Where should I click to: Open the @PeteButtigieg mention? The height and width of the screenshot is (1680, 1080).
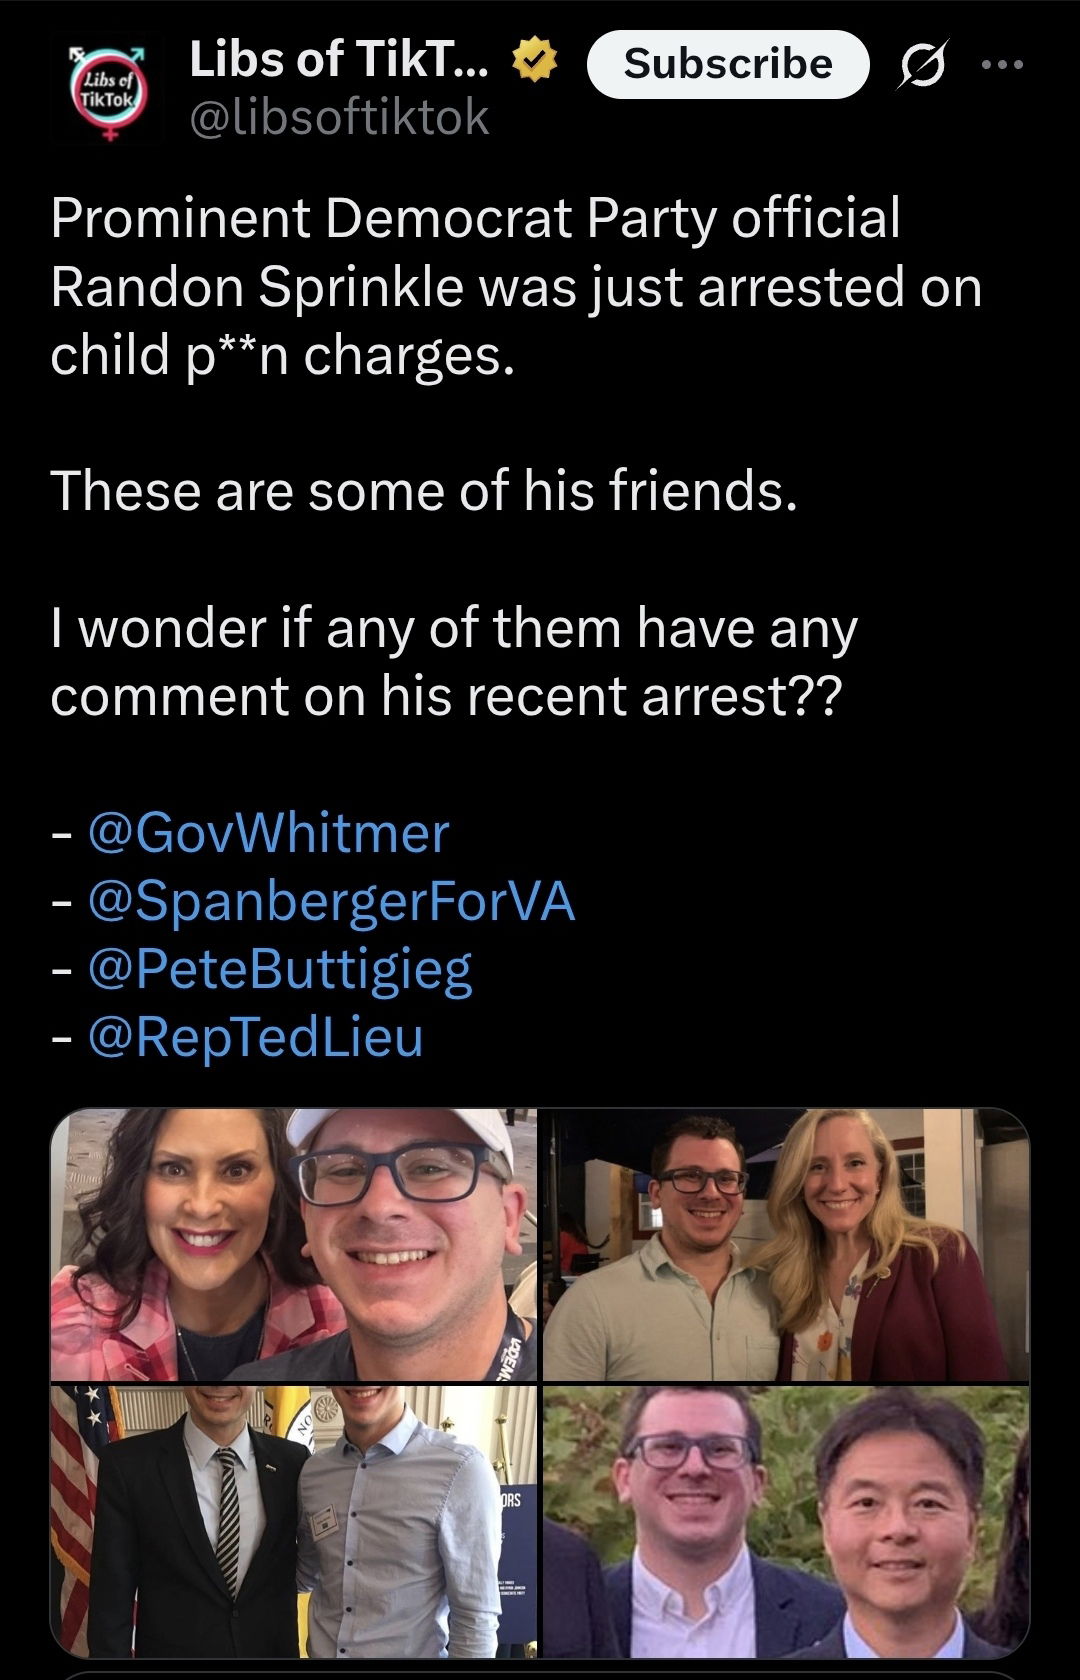[x=280, y=969]
